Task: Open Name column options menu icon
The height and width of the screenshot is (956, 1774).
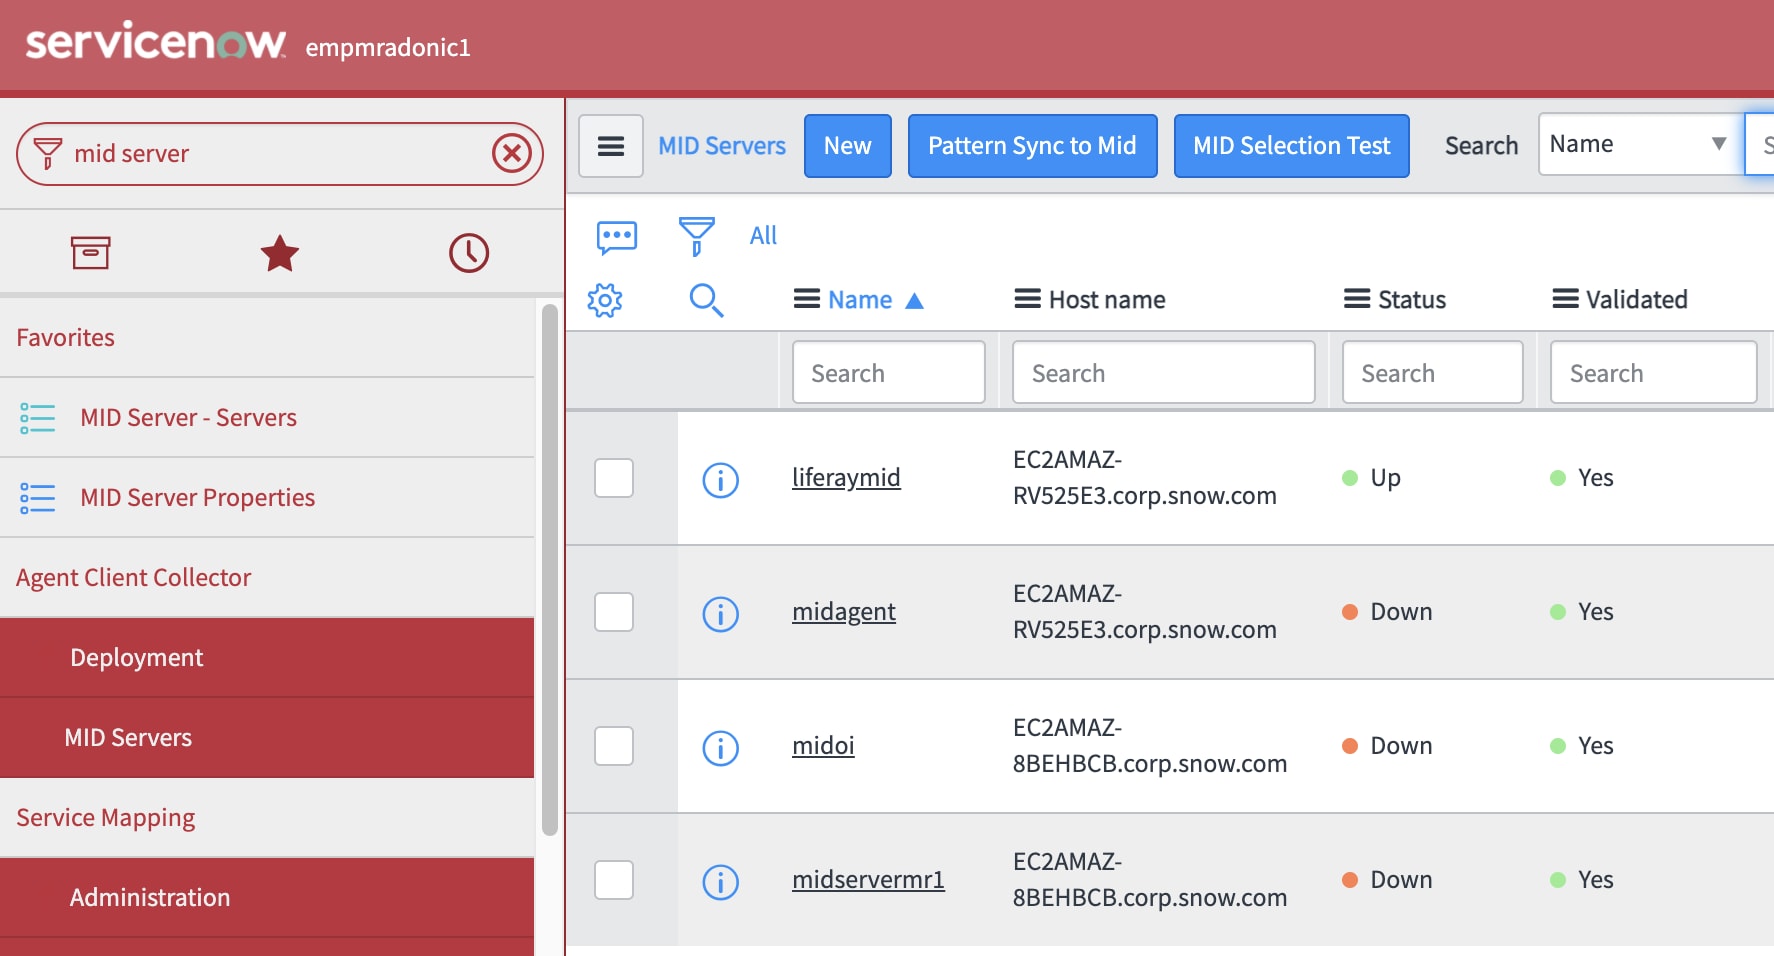Action: 807,299
